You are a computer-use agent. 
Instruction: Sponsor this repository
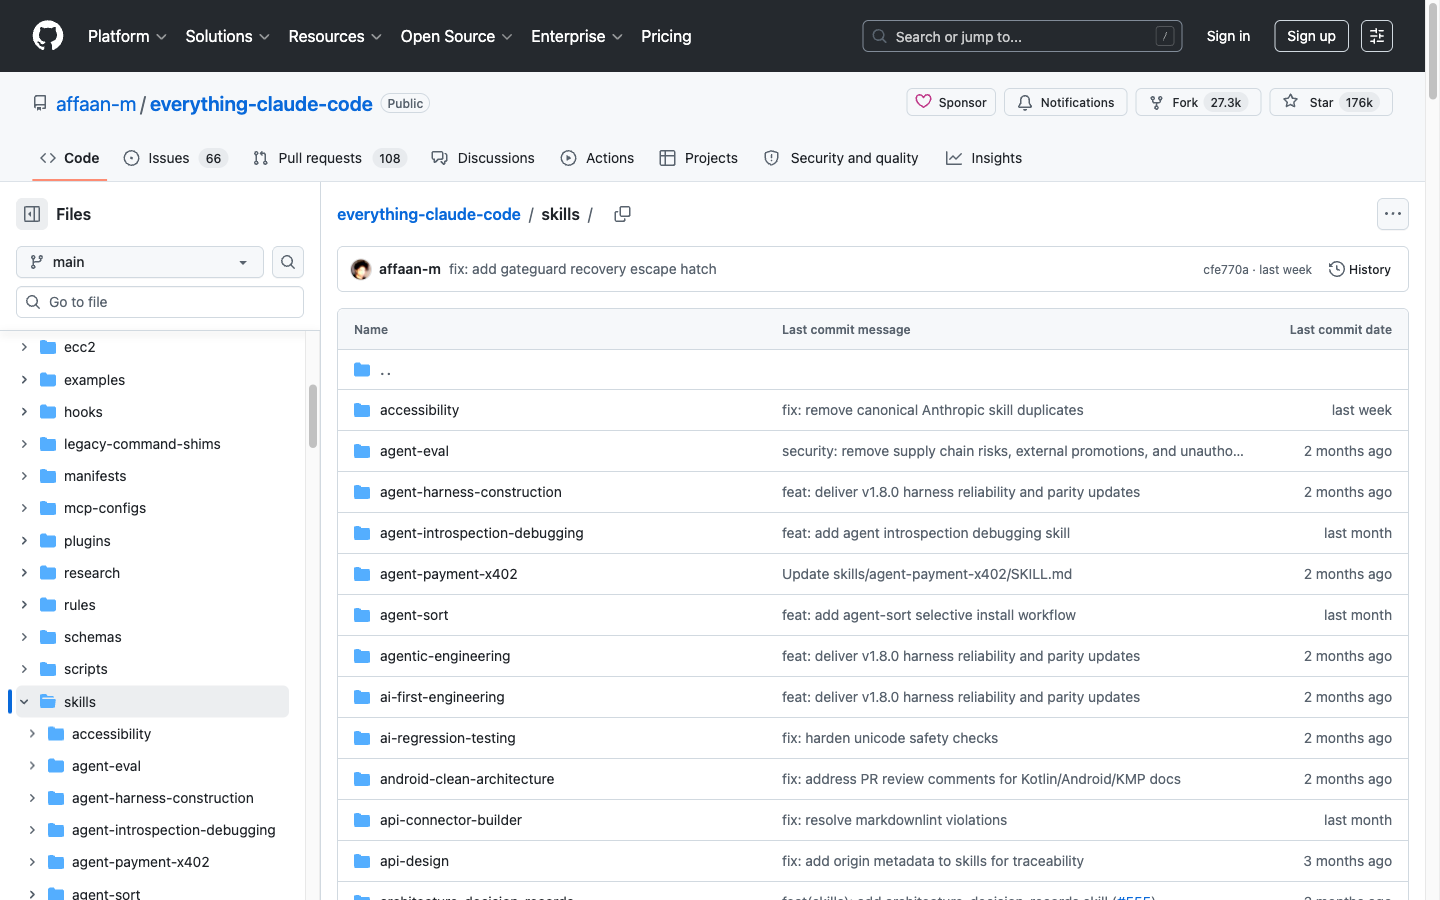click(951, 102)
